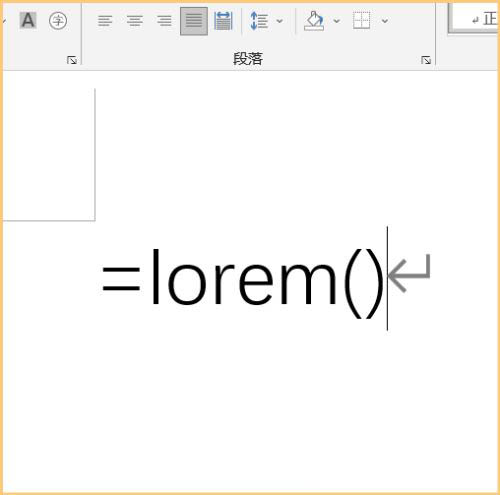Align paragraph text to the left

[105, 21]
